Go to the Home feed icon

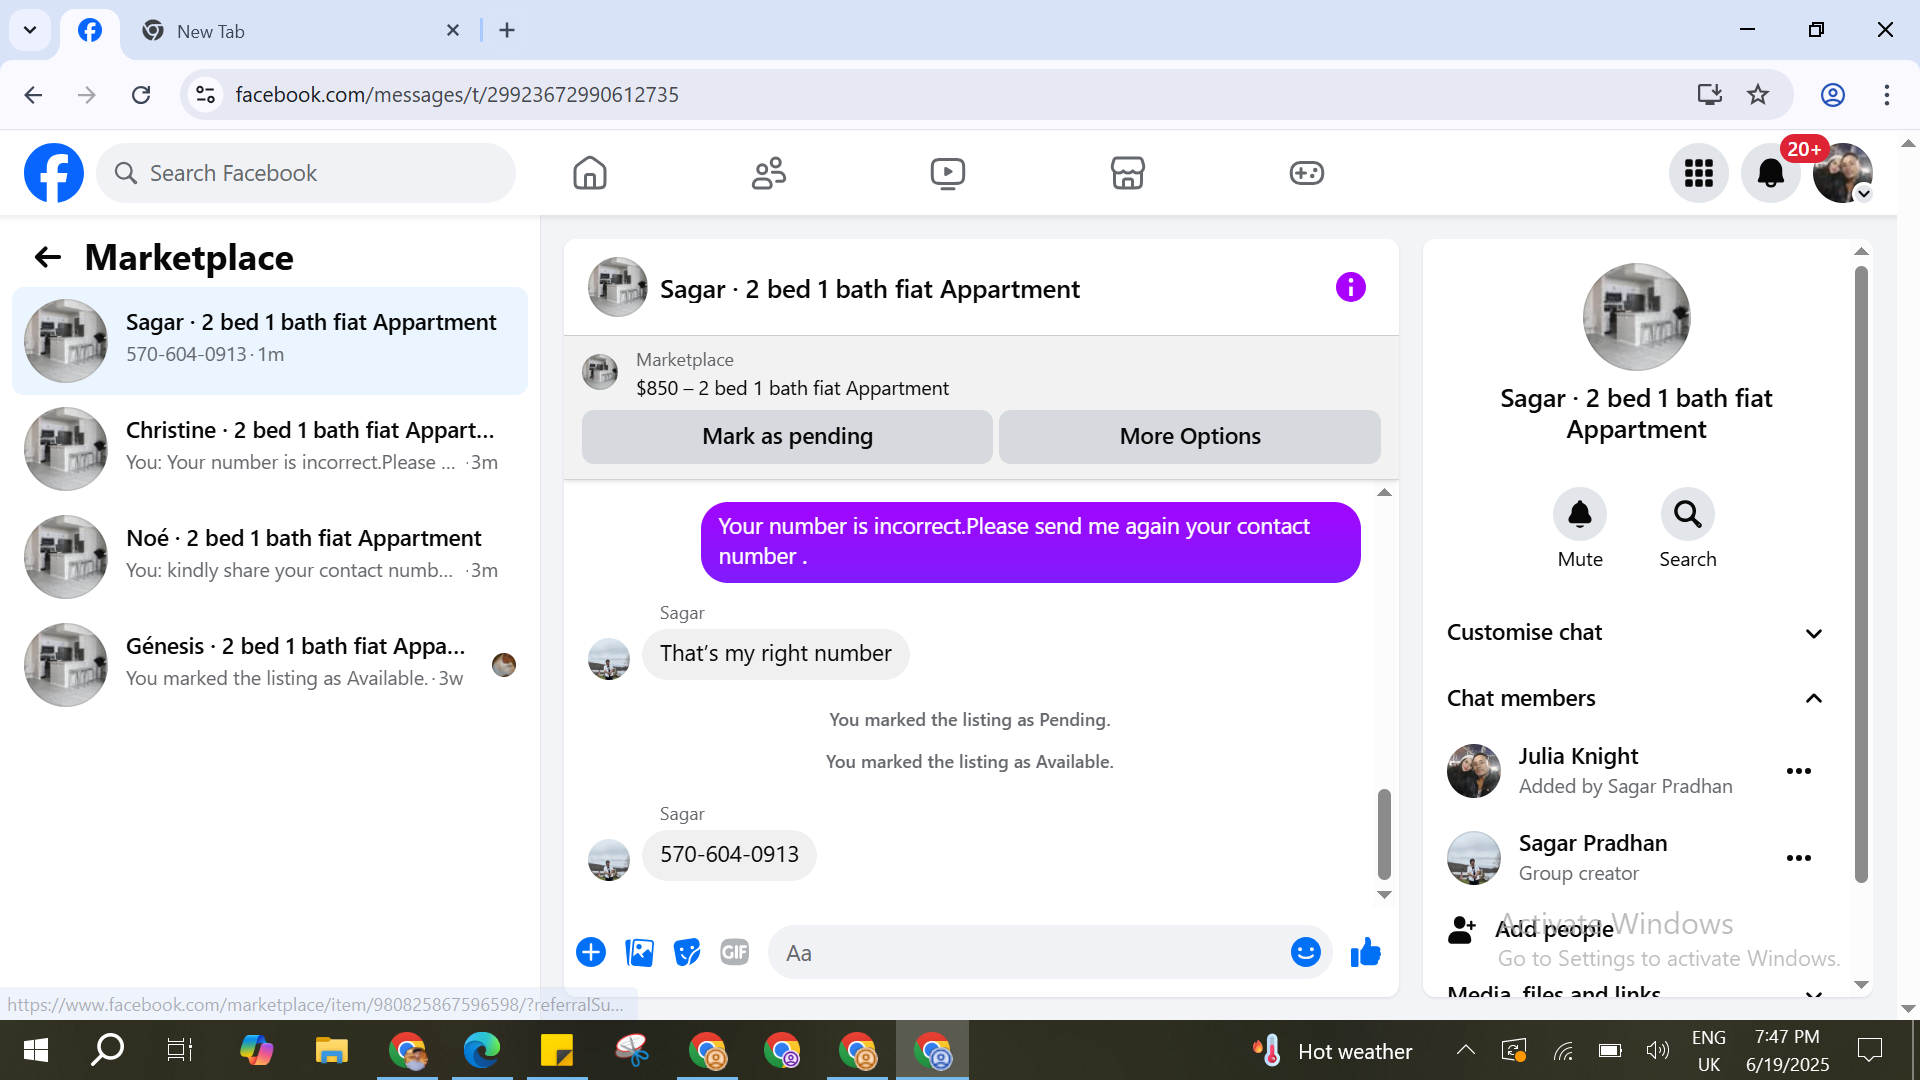[590, 173]
